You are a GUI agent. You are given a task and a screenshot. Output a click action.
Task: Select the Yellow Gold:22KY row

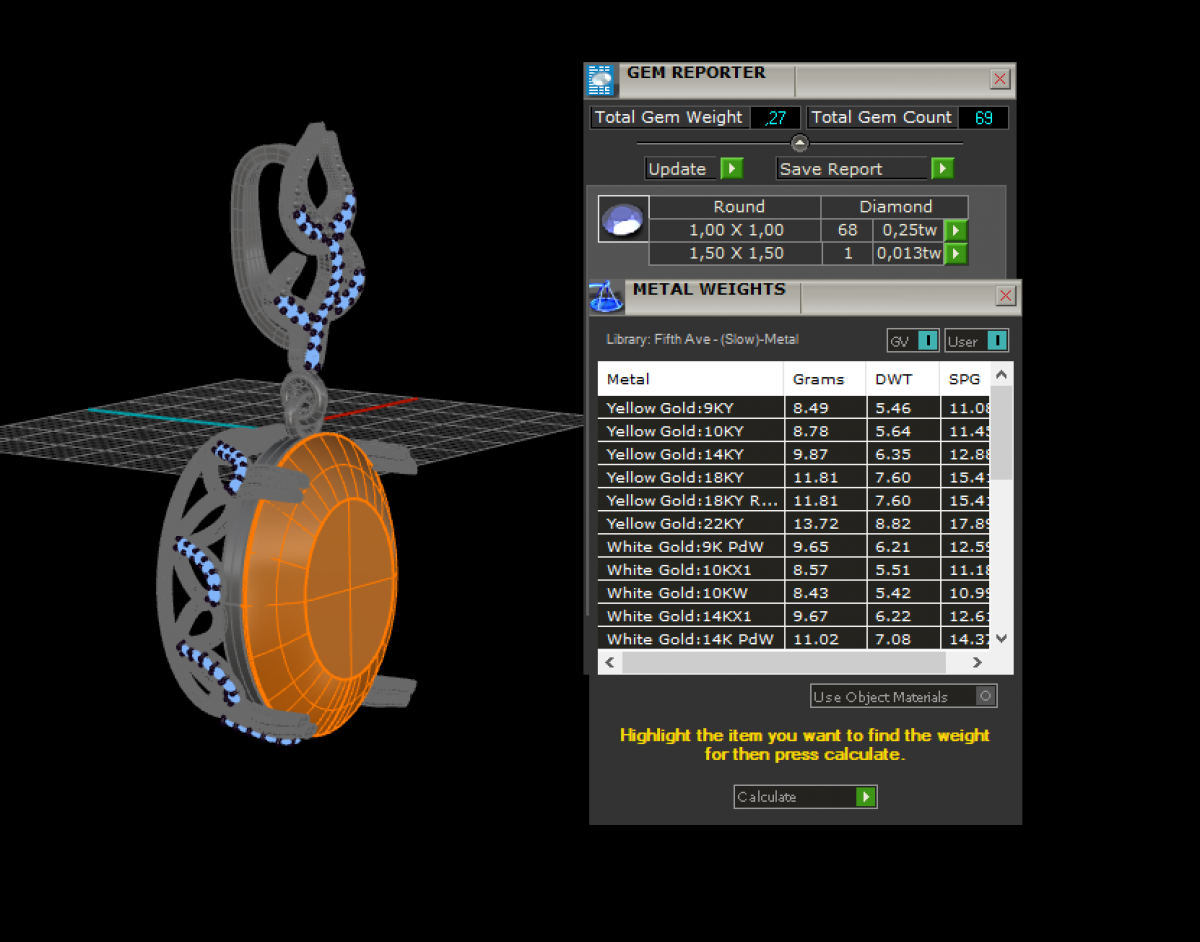pyautogui.click(x=795, y=523)
